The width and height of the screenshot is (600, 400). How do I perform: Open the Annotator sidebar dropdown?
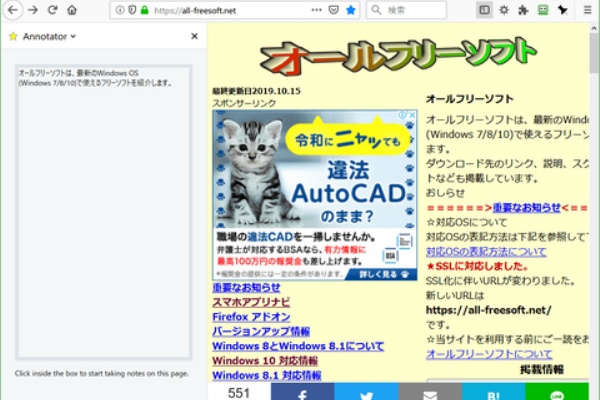[x=49, y=36]
